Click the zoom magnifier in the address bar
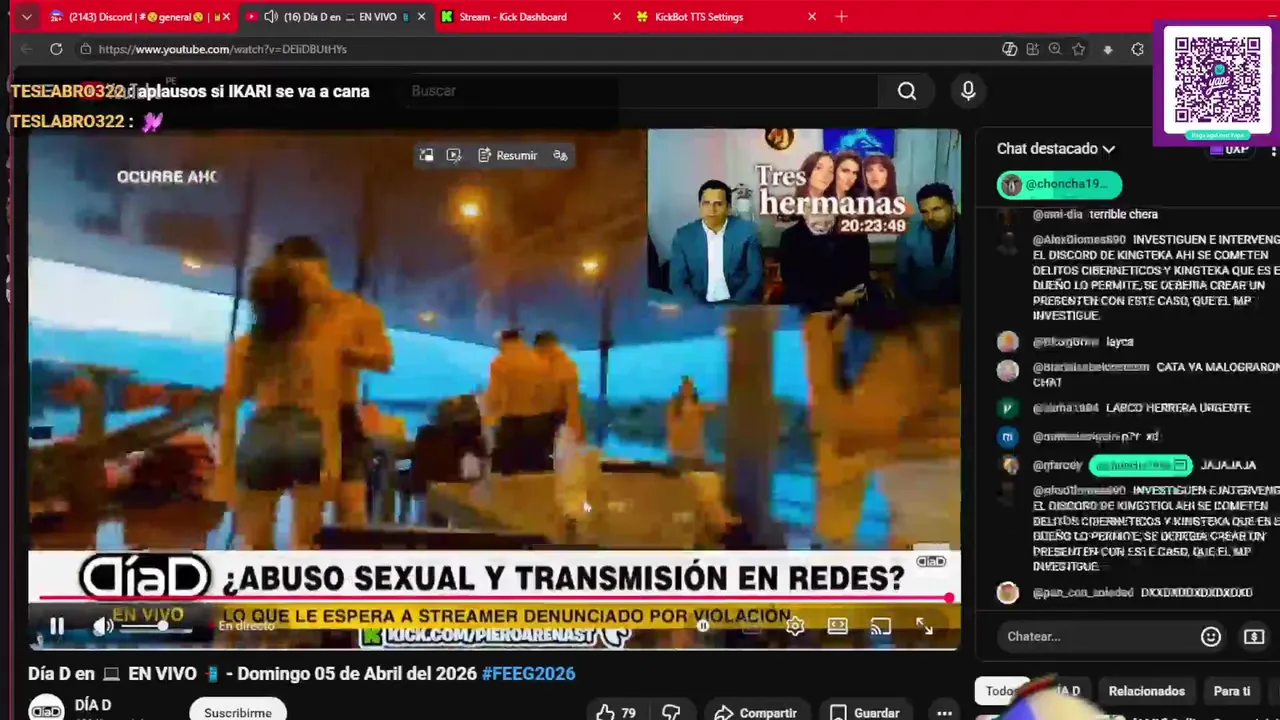The image size is (1280, 720). tap(1055, 49)
